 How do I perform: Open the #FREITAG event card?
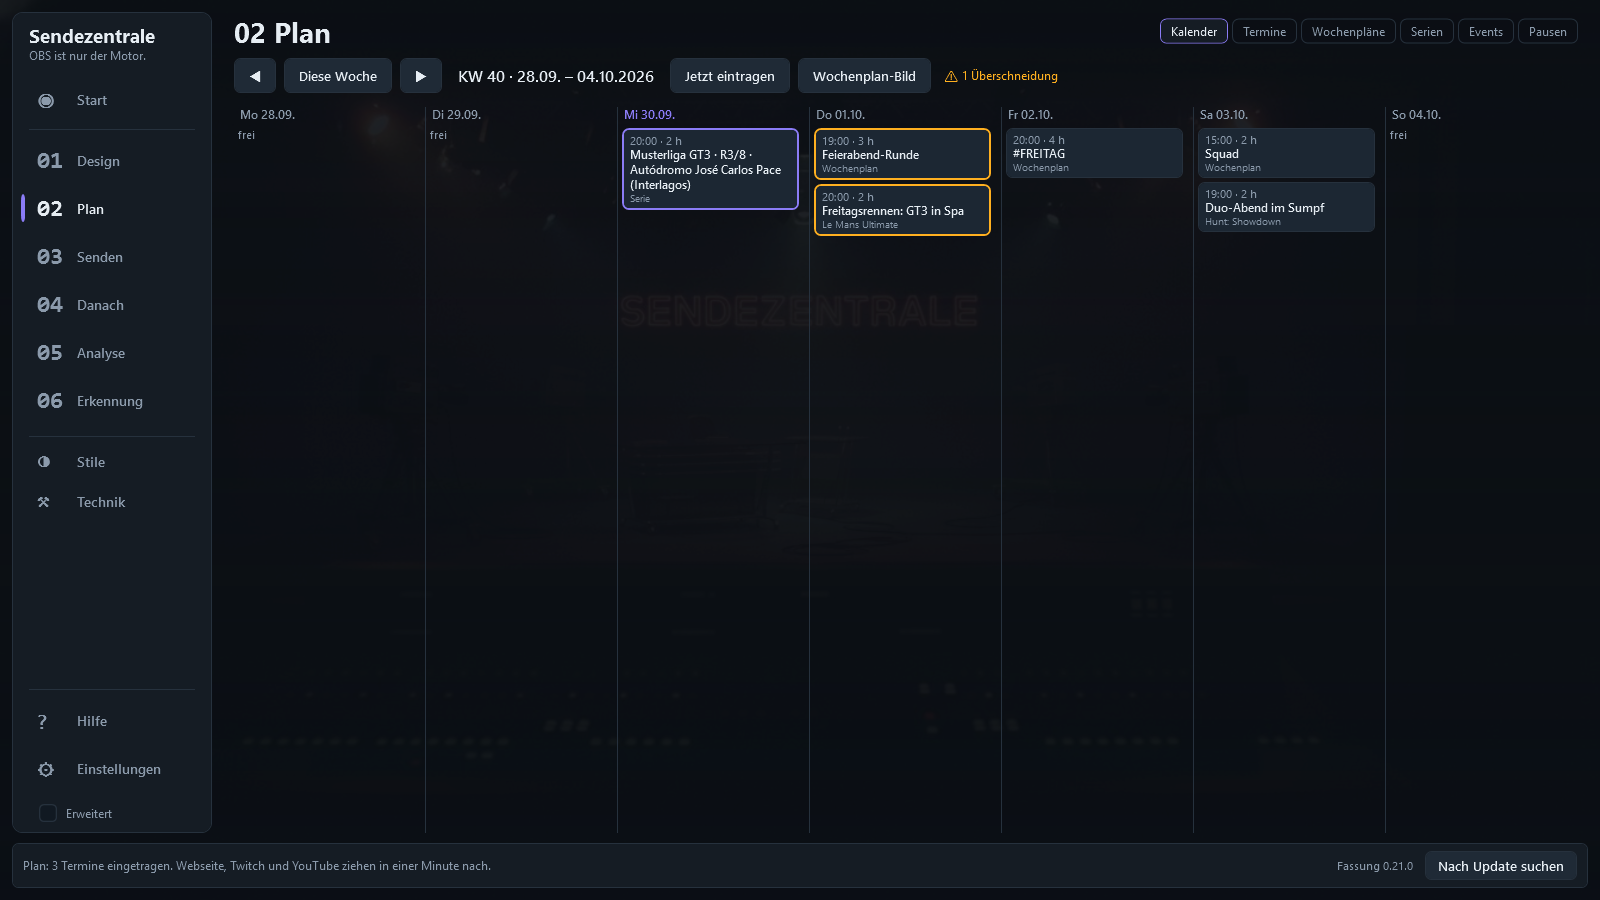1094,153
